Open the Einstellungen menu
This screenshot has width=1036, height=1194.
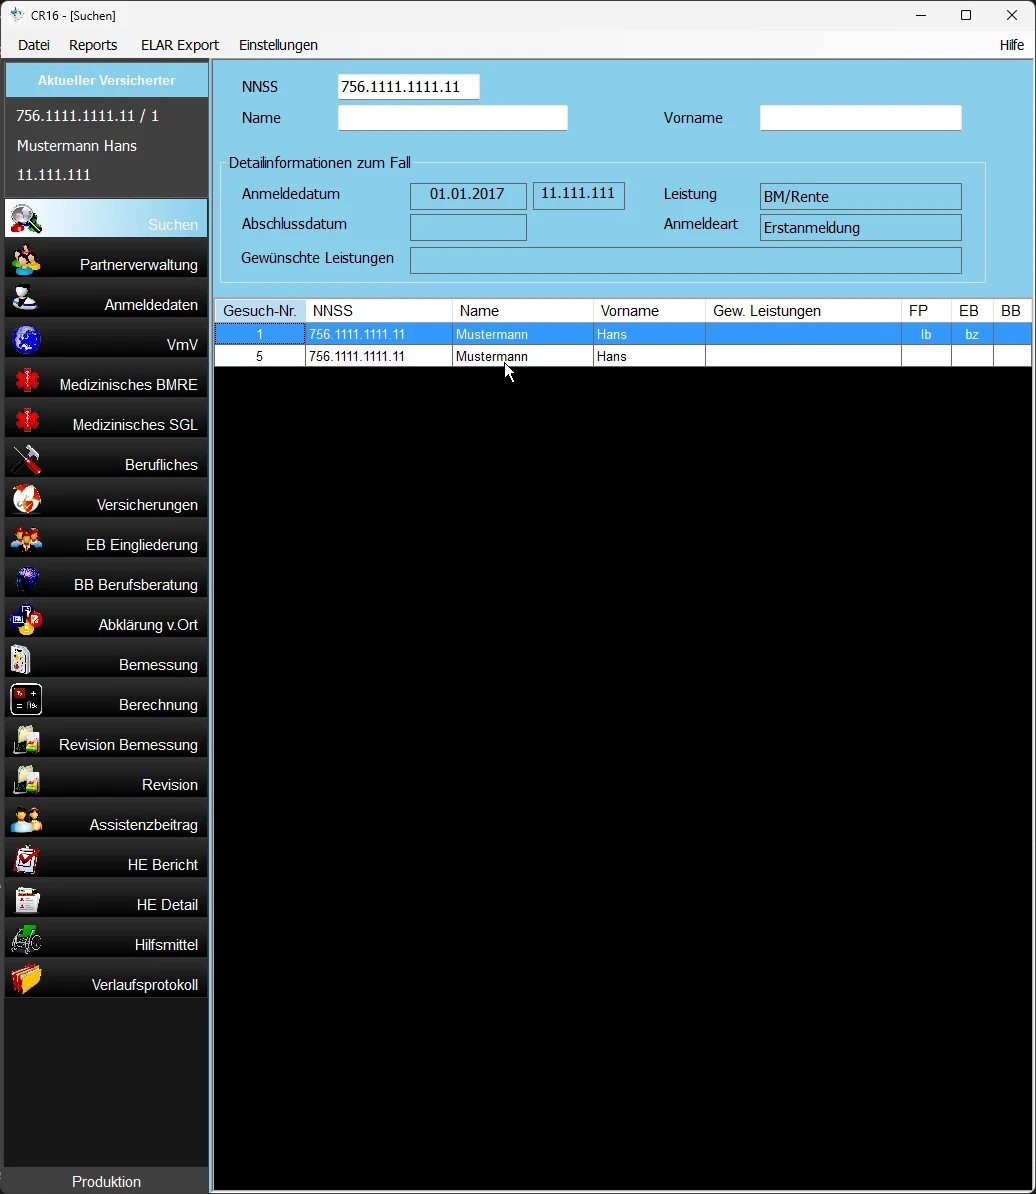(x=278, y=45)
